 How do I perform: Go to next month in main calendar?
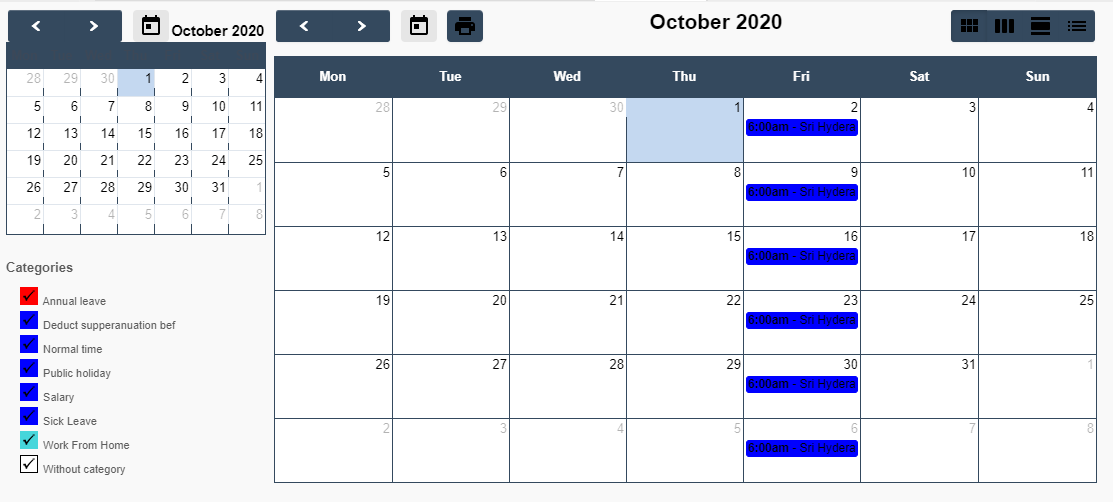click(x=362, y=26)
